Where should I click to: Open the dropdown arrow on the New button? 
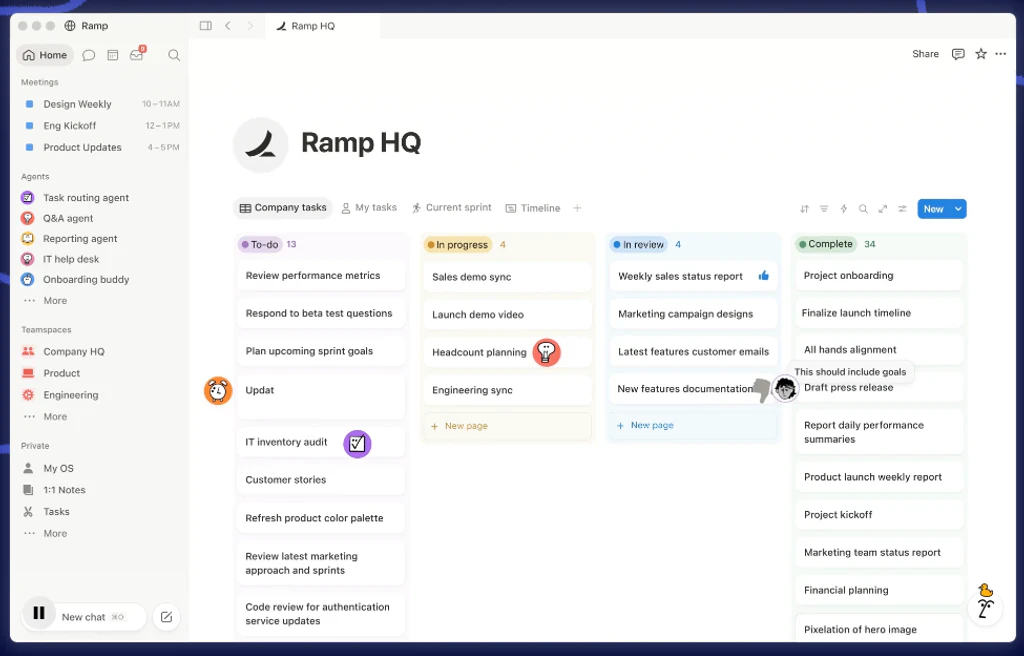[x=958, y=209]
